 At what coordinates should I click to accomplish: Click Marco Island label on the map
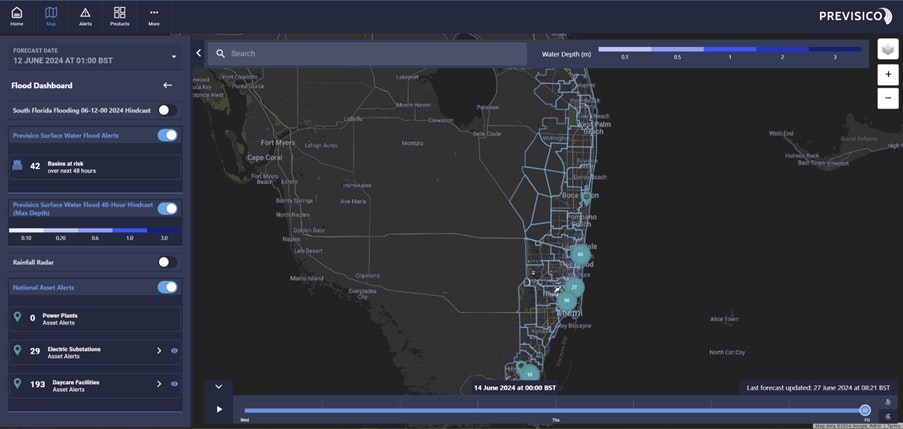pyautogui.click(x=307, y=279)
